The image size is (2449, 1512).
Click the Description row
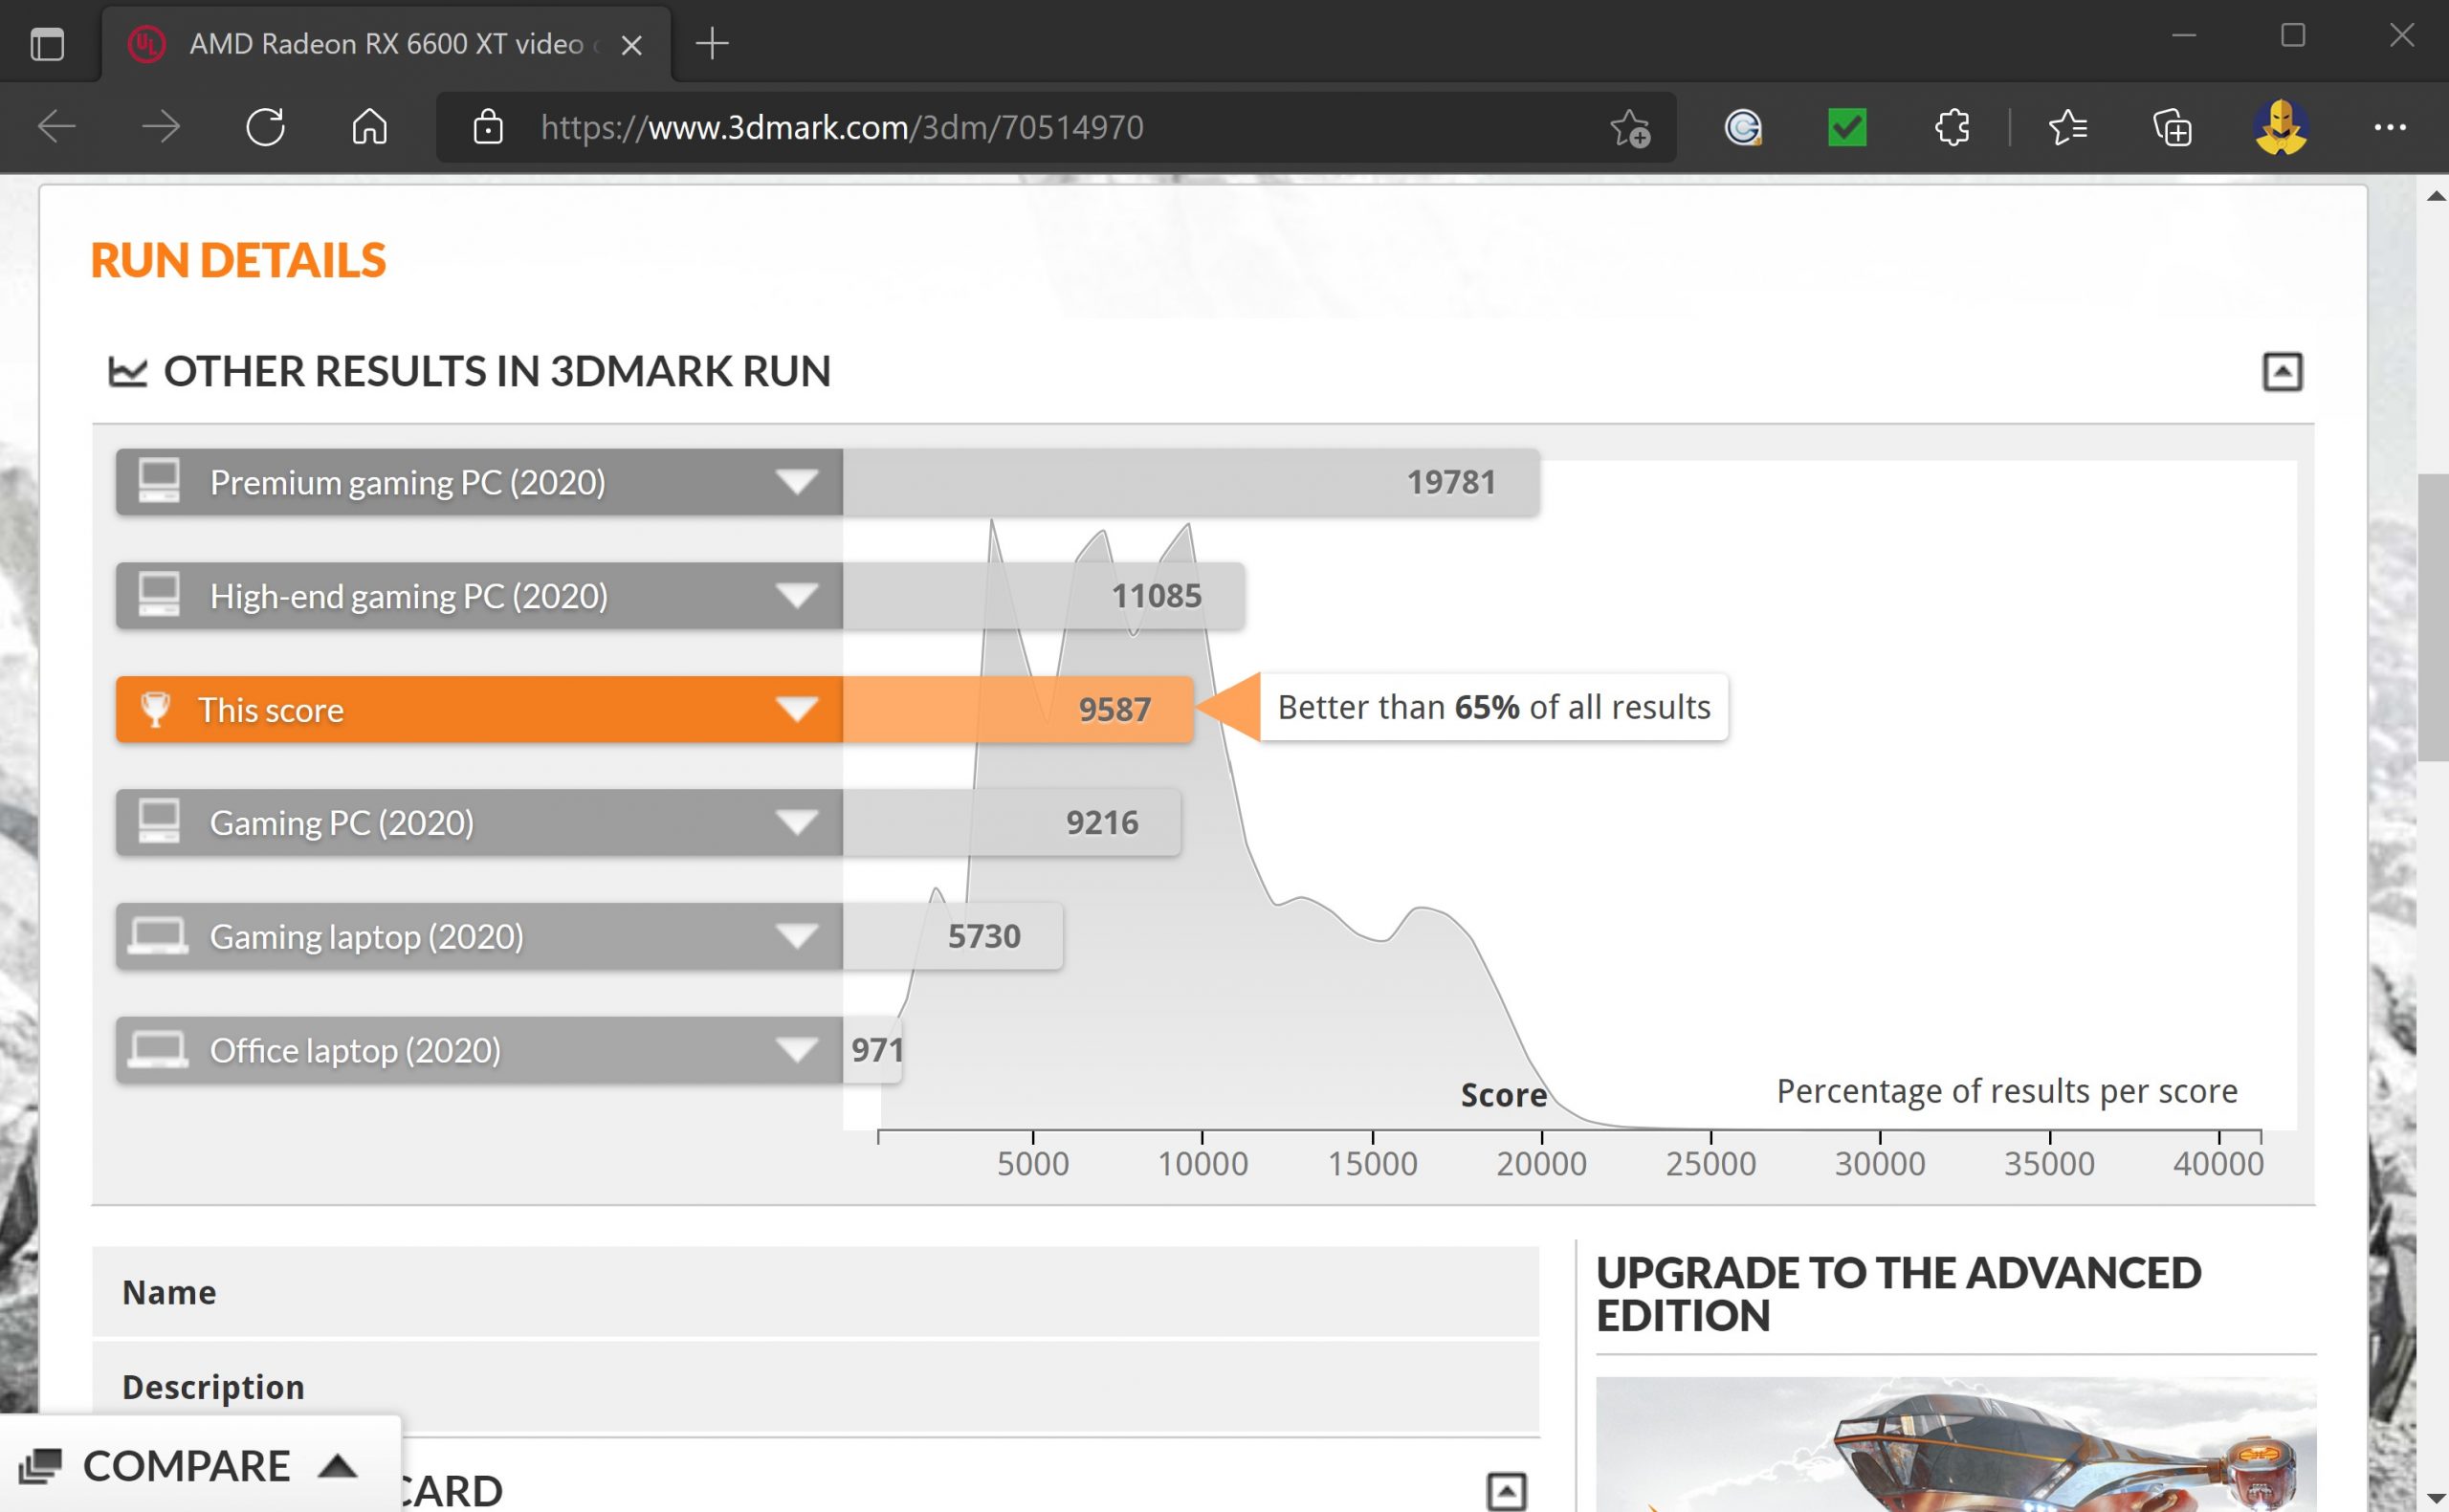tap(815, 1387)
